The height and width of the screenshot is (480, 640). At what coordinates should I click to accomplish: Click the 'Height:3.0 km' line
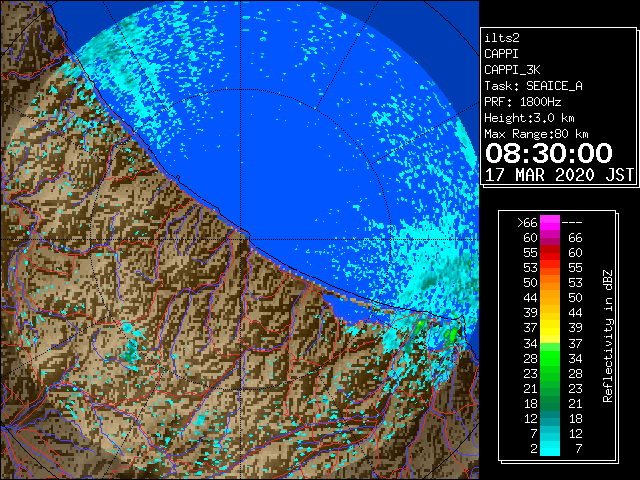tap(529, 118)
